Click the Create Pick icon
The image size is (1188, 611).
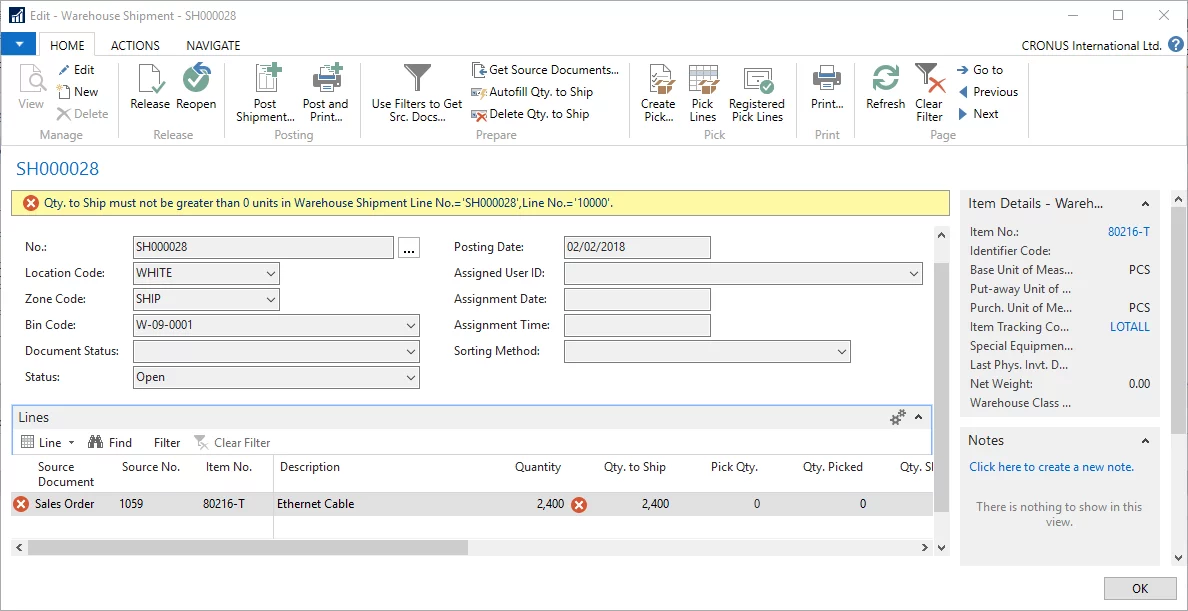point(658,92)
